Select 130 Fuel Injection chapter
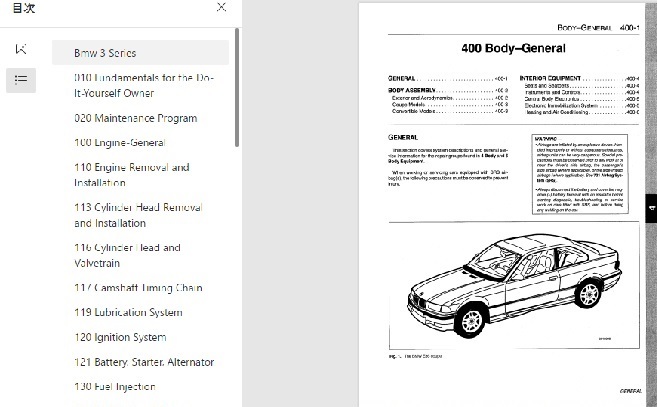Viewport: 657px width, 407px height. [115, 386]
